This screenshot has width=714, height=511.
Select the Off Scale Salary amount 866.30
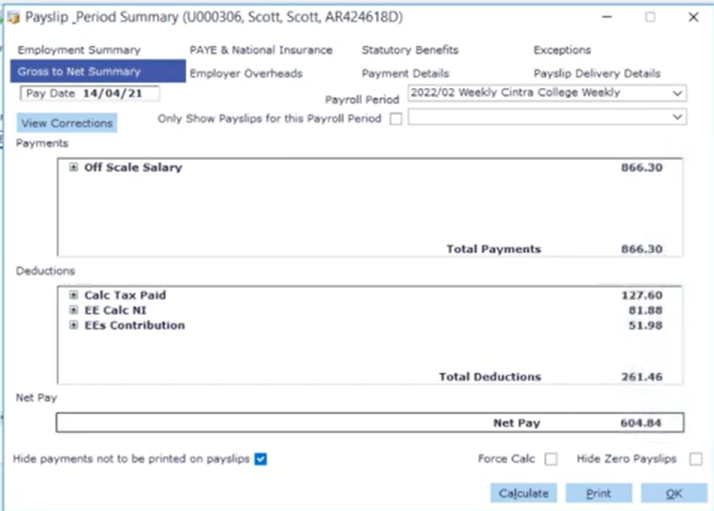pos(642,167)
